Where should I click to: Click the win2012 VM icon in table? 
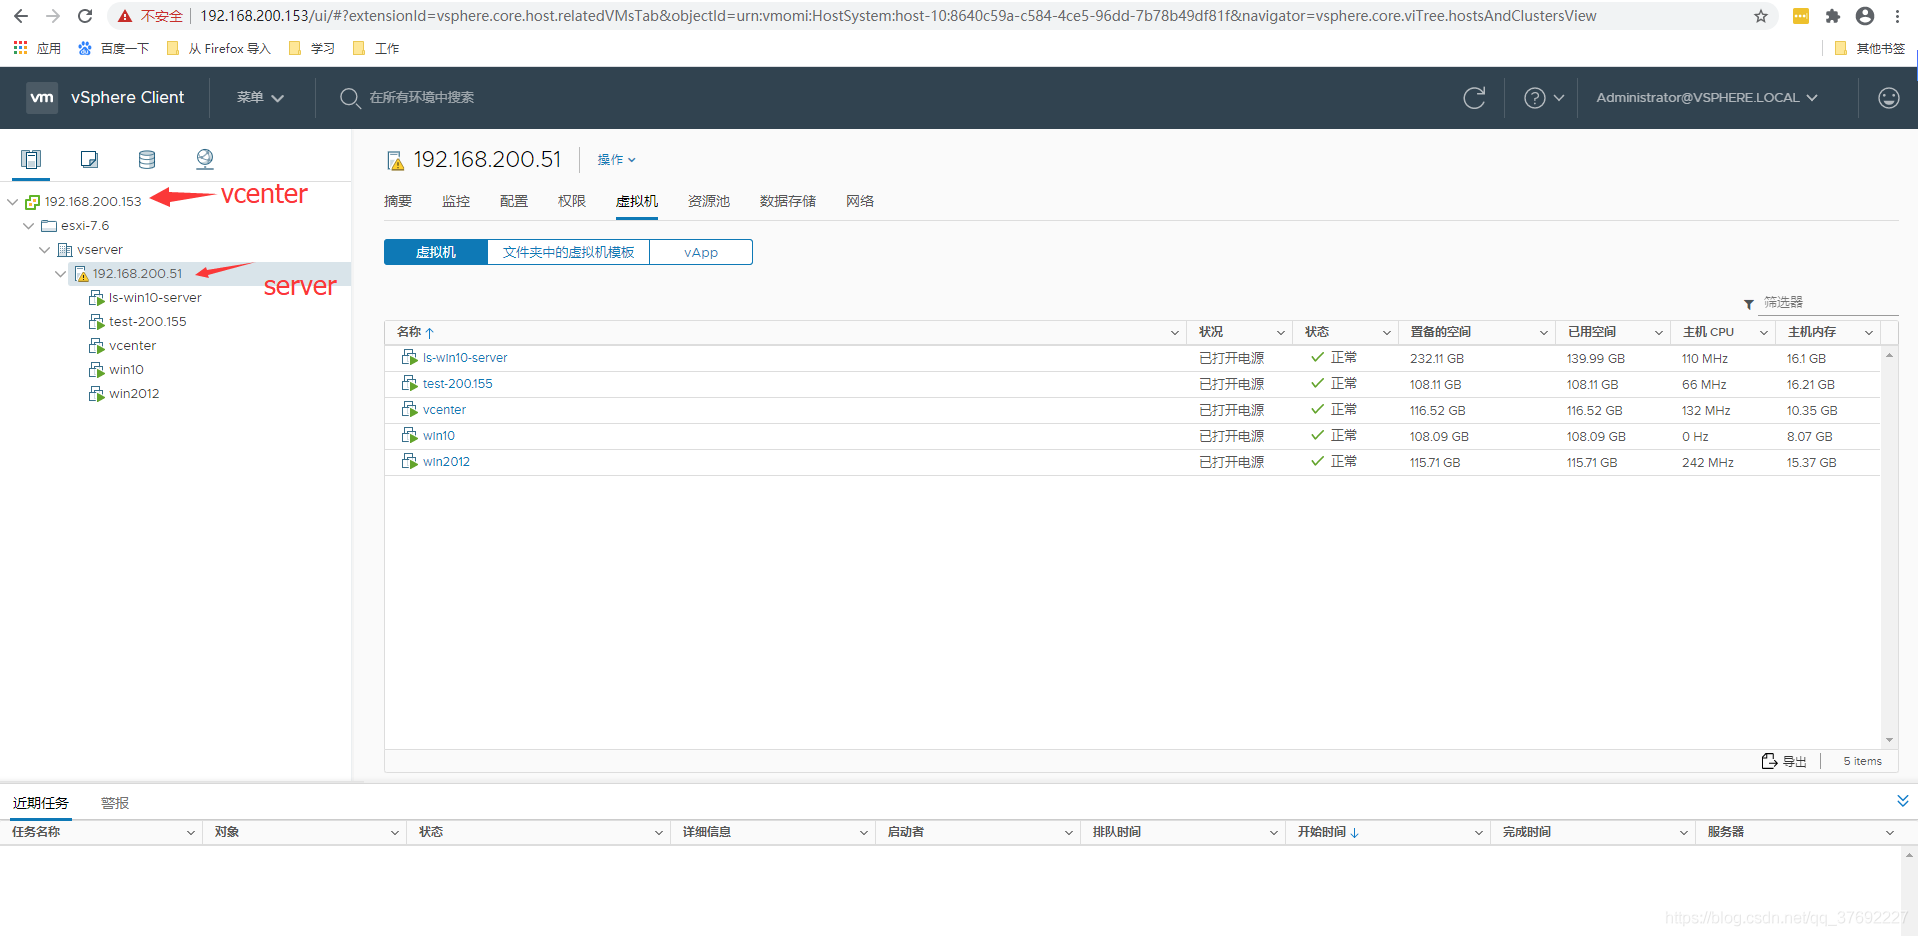(x=409, y=461)
